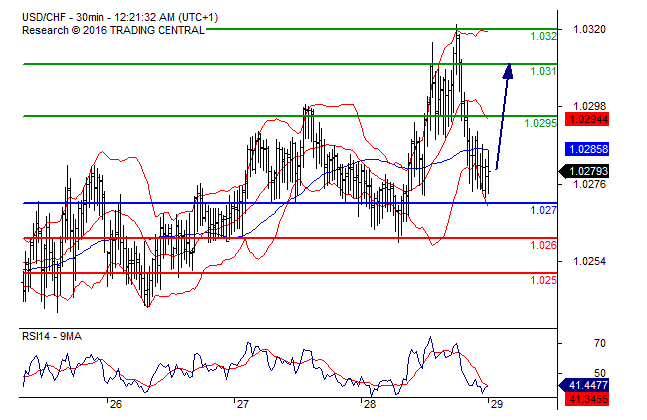Click the 1.0254 price axis label

pos(589,261)
